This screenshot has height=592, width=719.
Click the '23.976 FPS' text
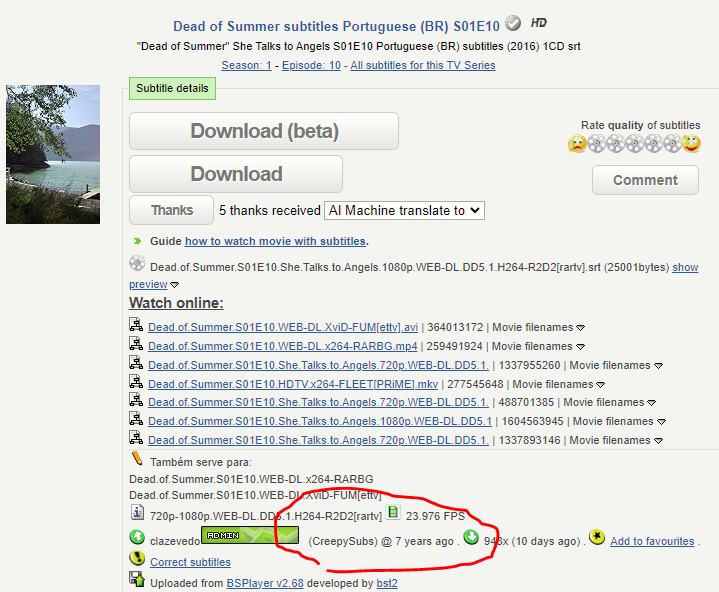coord(435,516)
